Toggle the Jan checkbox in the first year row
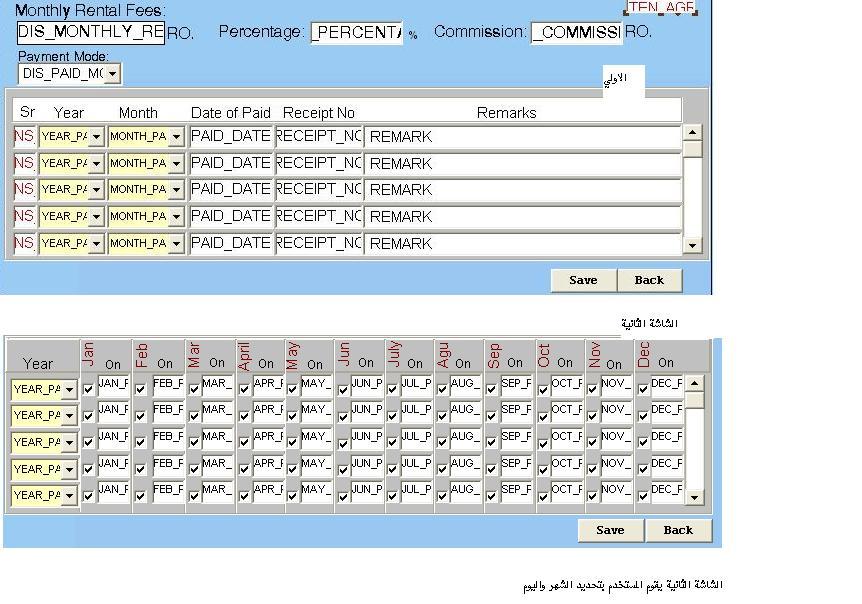The height and width of the screenshot is (604, 862). coord(88,389)
